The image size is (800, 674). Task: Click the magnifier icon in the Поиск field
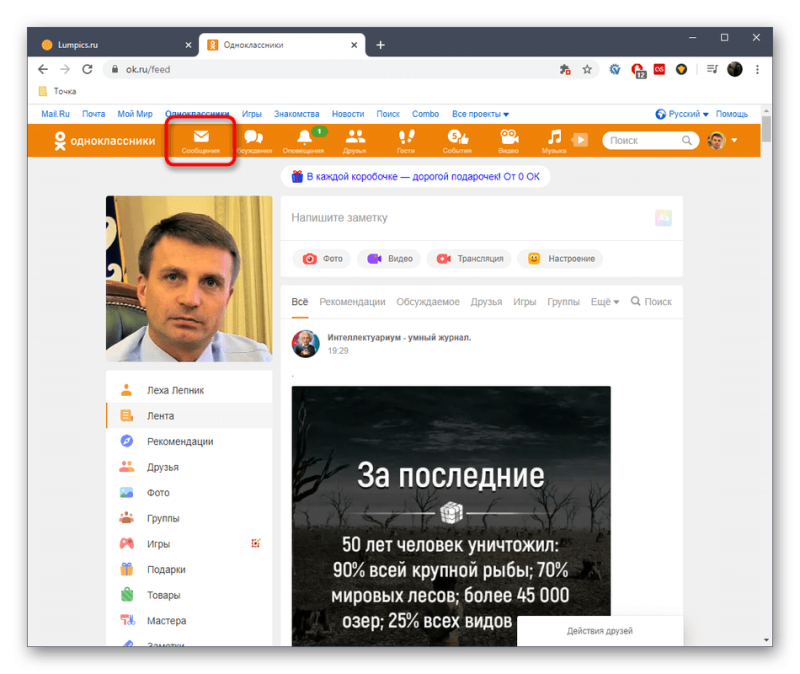687,140
